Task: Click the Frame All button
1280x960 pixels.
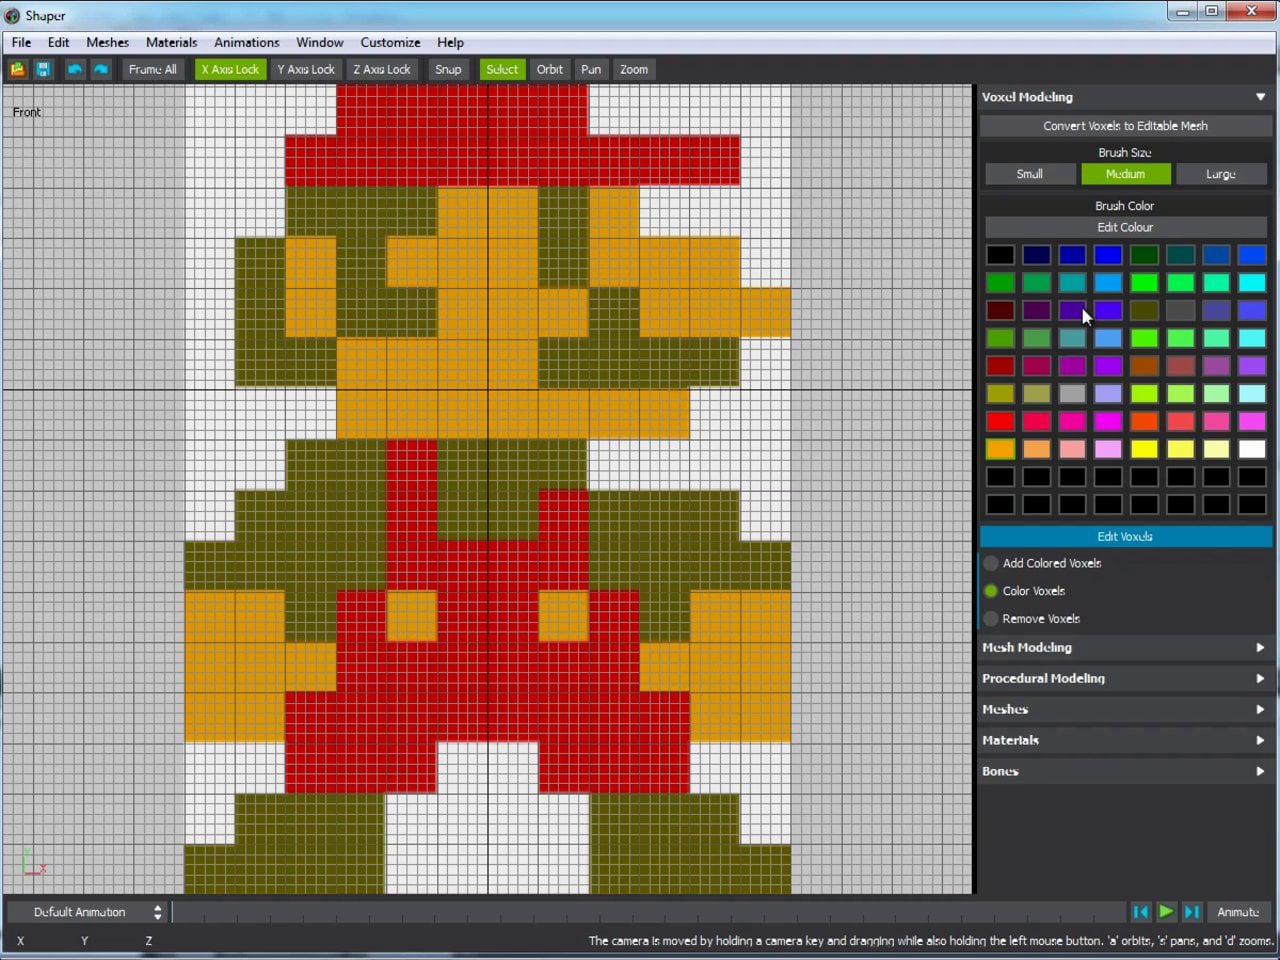Action: tap(152, 69)
